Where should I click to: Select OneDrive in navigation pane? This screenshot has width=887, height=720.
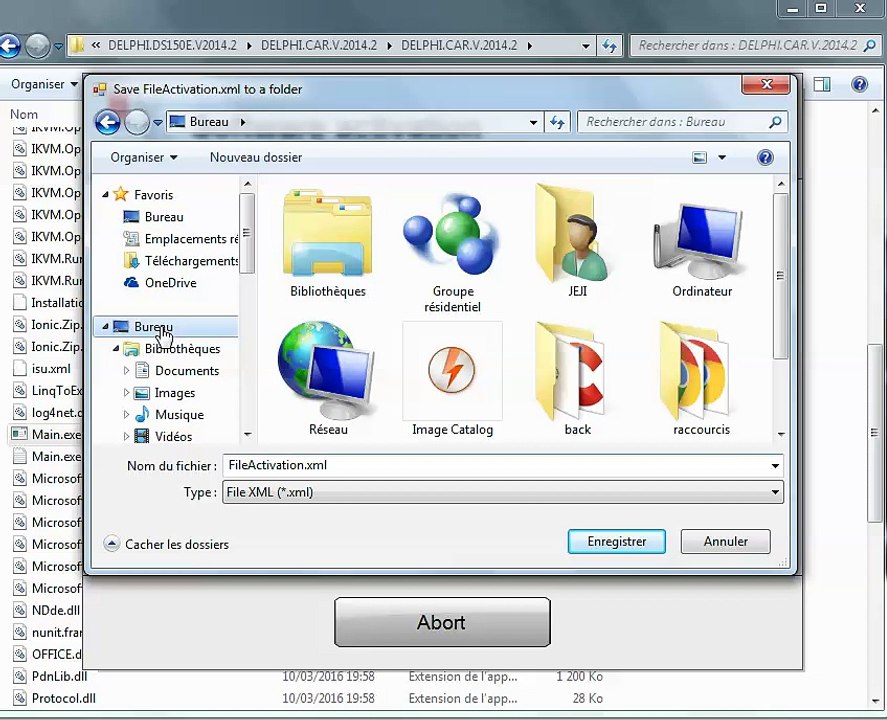(160, 283)
